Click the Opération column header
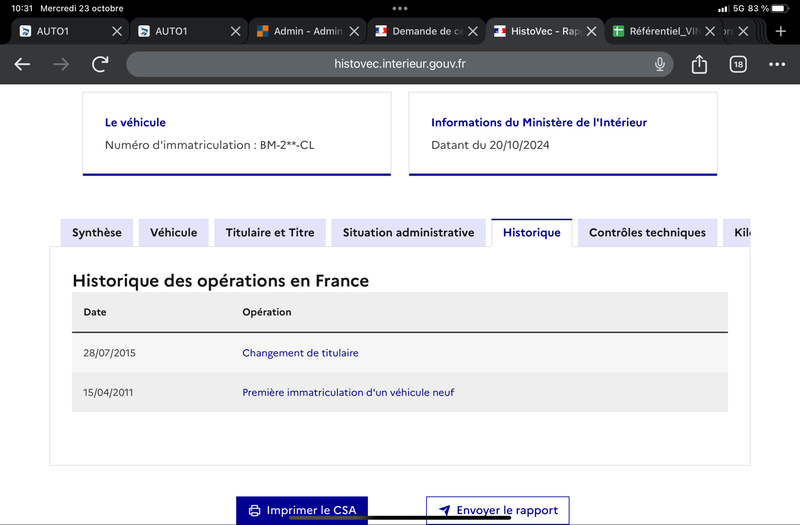The height and width of the screenshot is (525, 800). pos(267,312)
